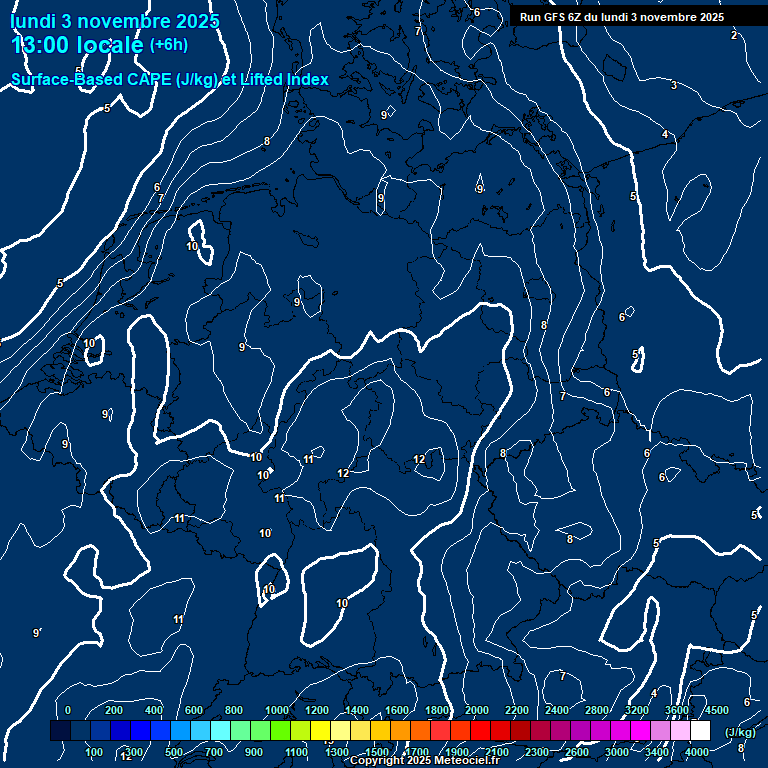
Task: Click the bright green 1000-1100 legend swatch
Action: [x=281, y=730]
